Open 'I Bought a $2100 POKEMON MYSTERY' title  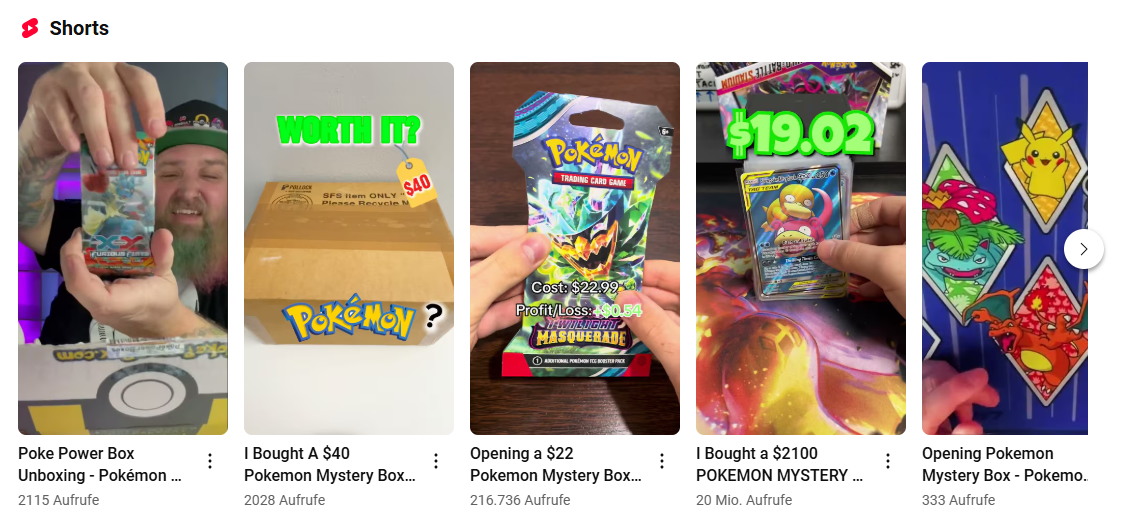tap(780, 464)
